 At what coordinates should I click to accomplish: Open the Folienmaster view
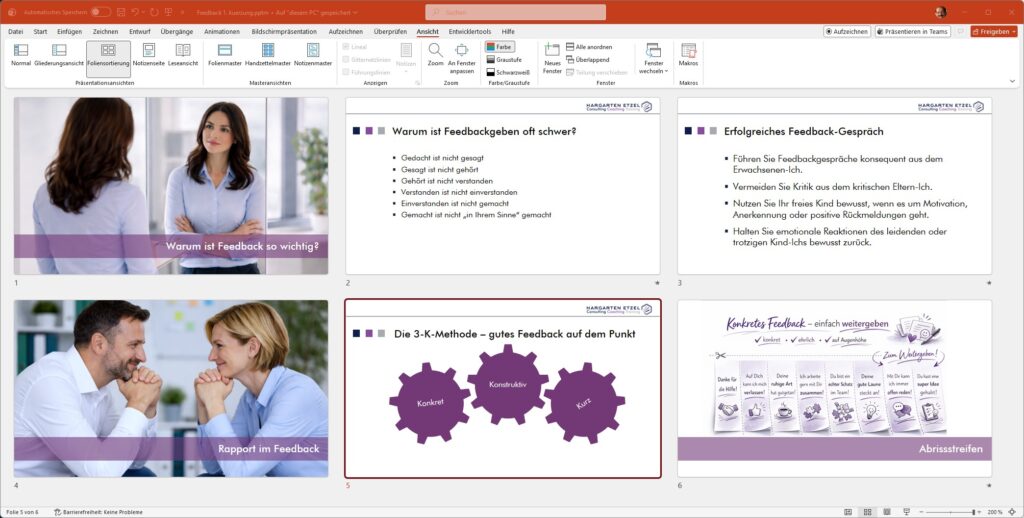click(225, 54)
